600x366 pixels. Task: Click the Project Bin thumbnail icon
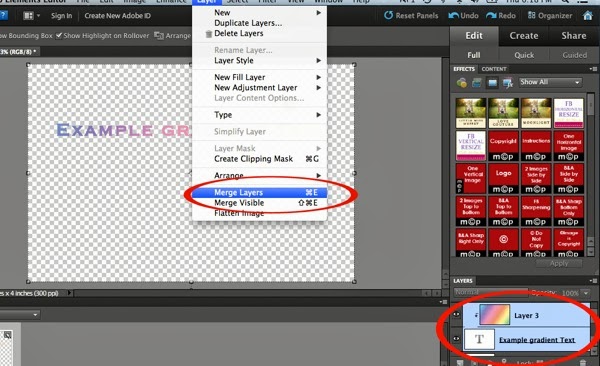pyautogui.click(x=7, y=335)
